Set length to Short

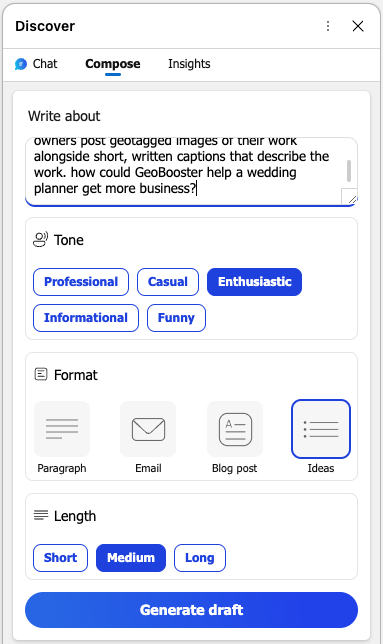(x=60, y=558)
